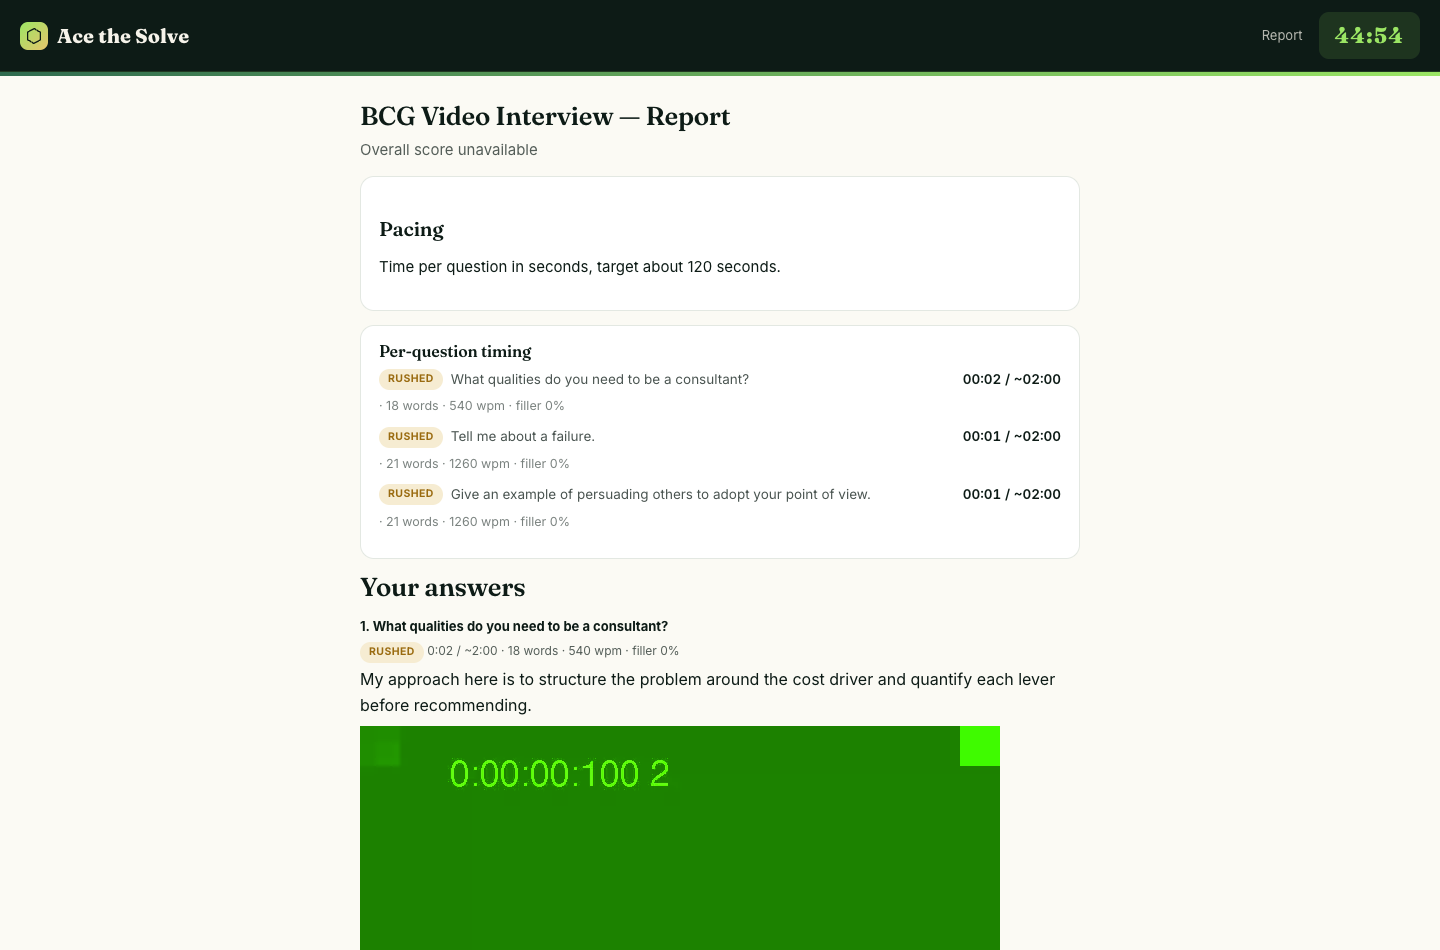Viewport: 1440px width, 950px height.
Task: Click the Ace the Solve hexagon logo icon
Action: 34,36
